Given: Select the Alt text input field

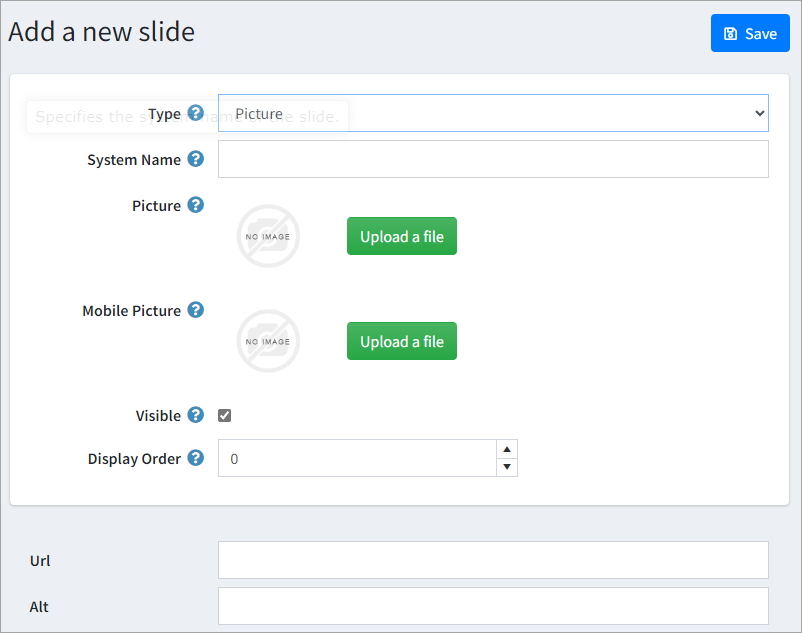Looking at the screenshot, I should [493, 606].
